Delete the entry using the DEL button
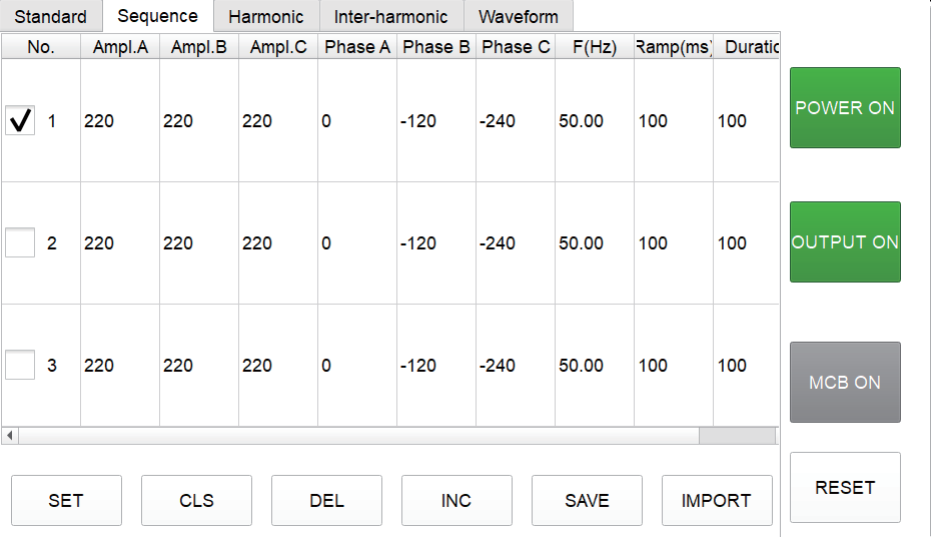 pyautogui.click(x=326, y=500)
